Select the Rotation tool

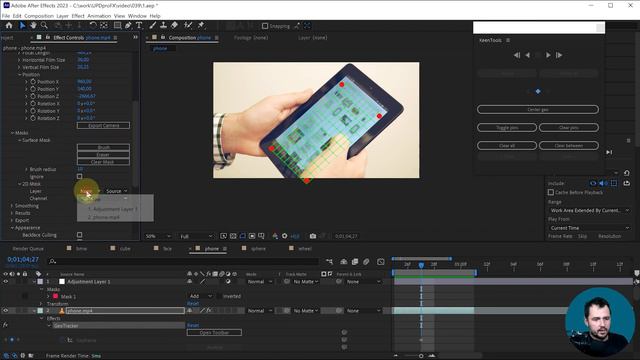pos(93,25)
